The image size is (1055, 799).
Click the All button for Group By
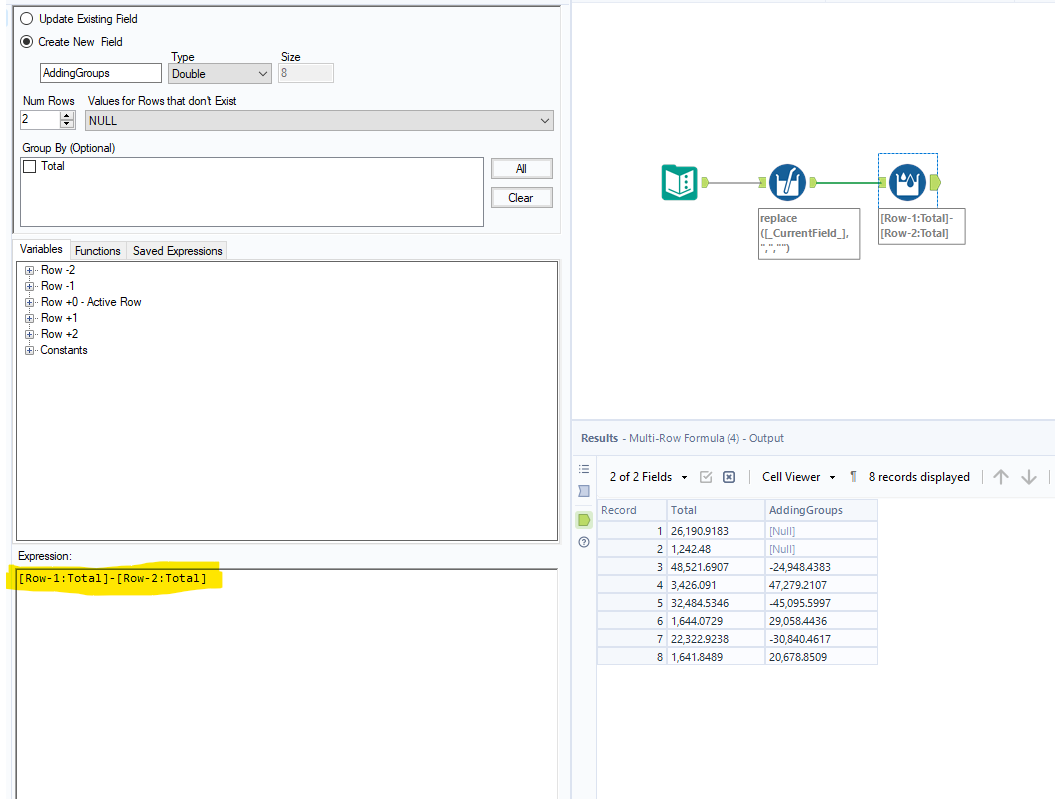(x=521, y=168)
